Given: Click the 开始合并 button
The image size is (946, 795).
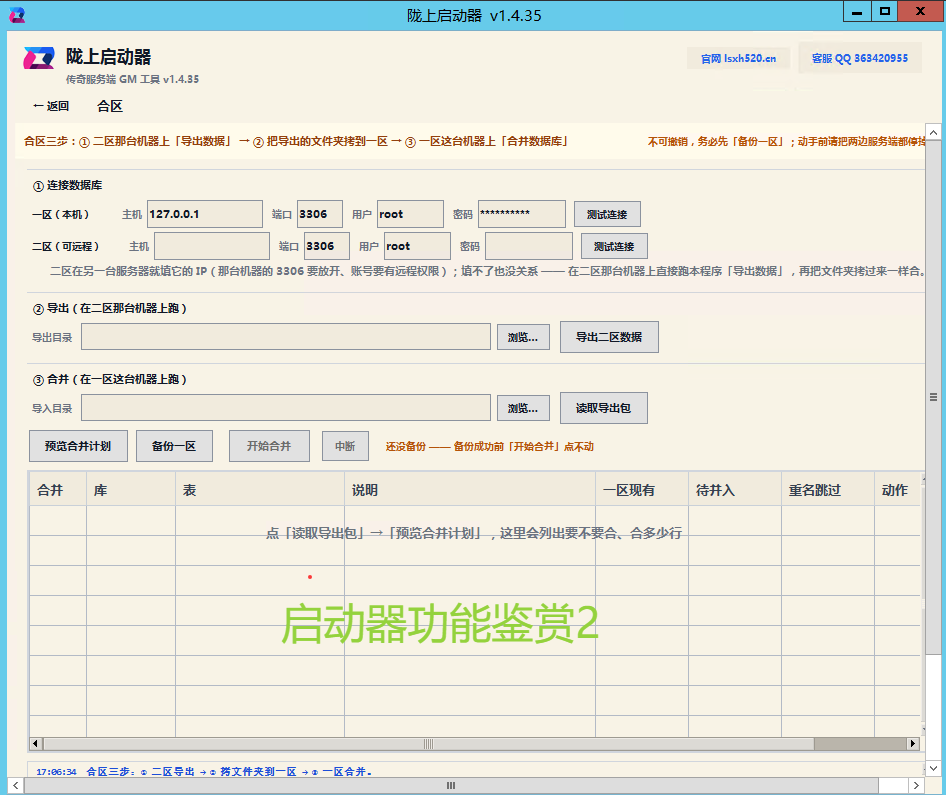Looking at the screenshot, I should pyautogui.click(x=269, y=446).
